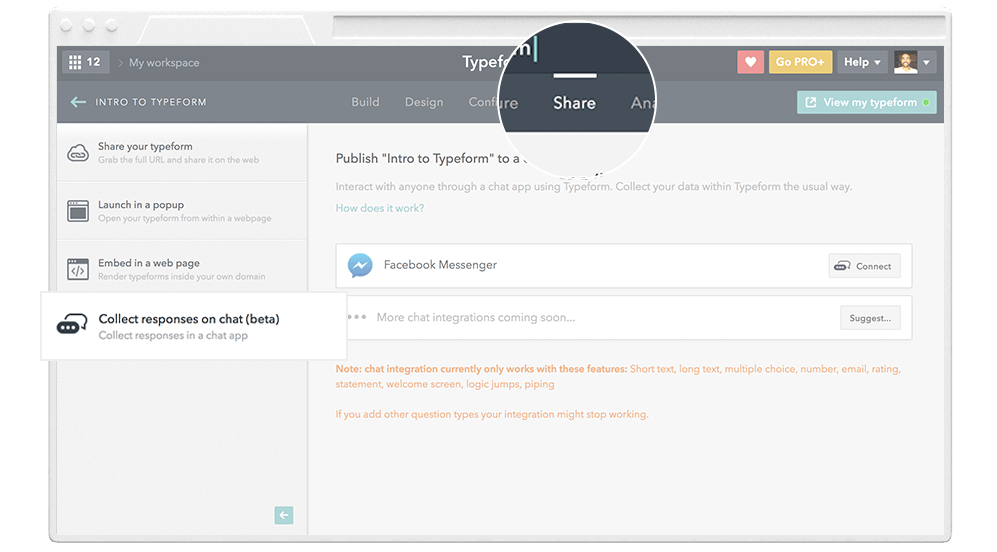Select Collect responses on chat (beta)
The height and width of the screenshot is (552, 997).
[194, 326]
